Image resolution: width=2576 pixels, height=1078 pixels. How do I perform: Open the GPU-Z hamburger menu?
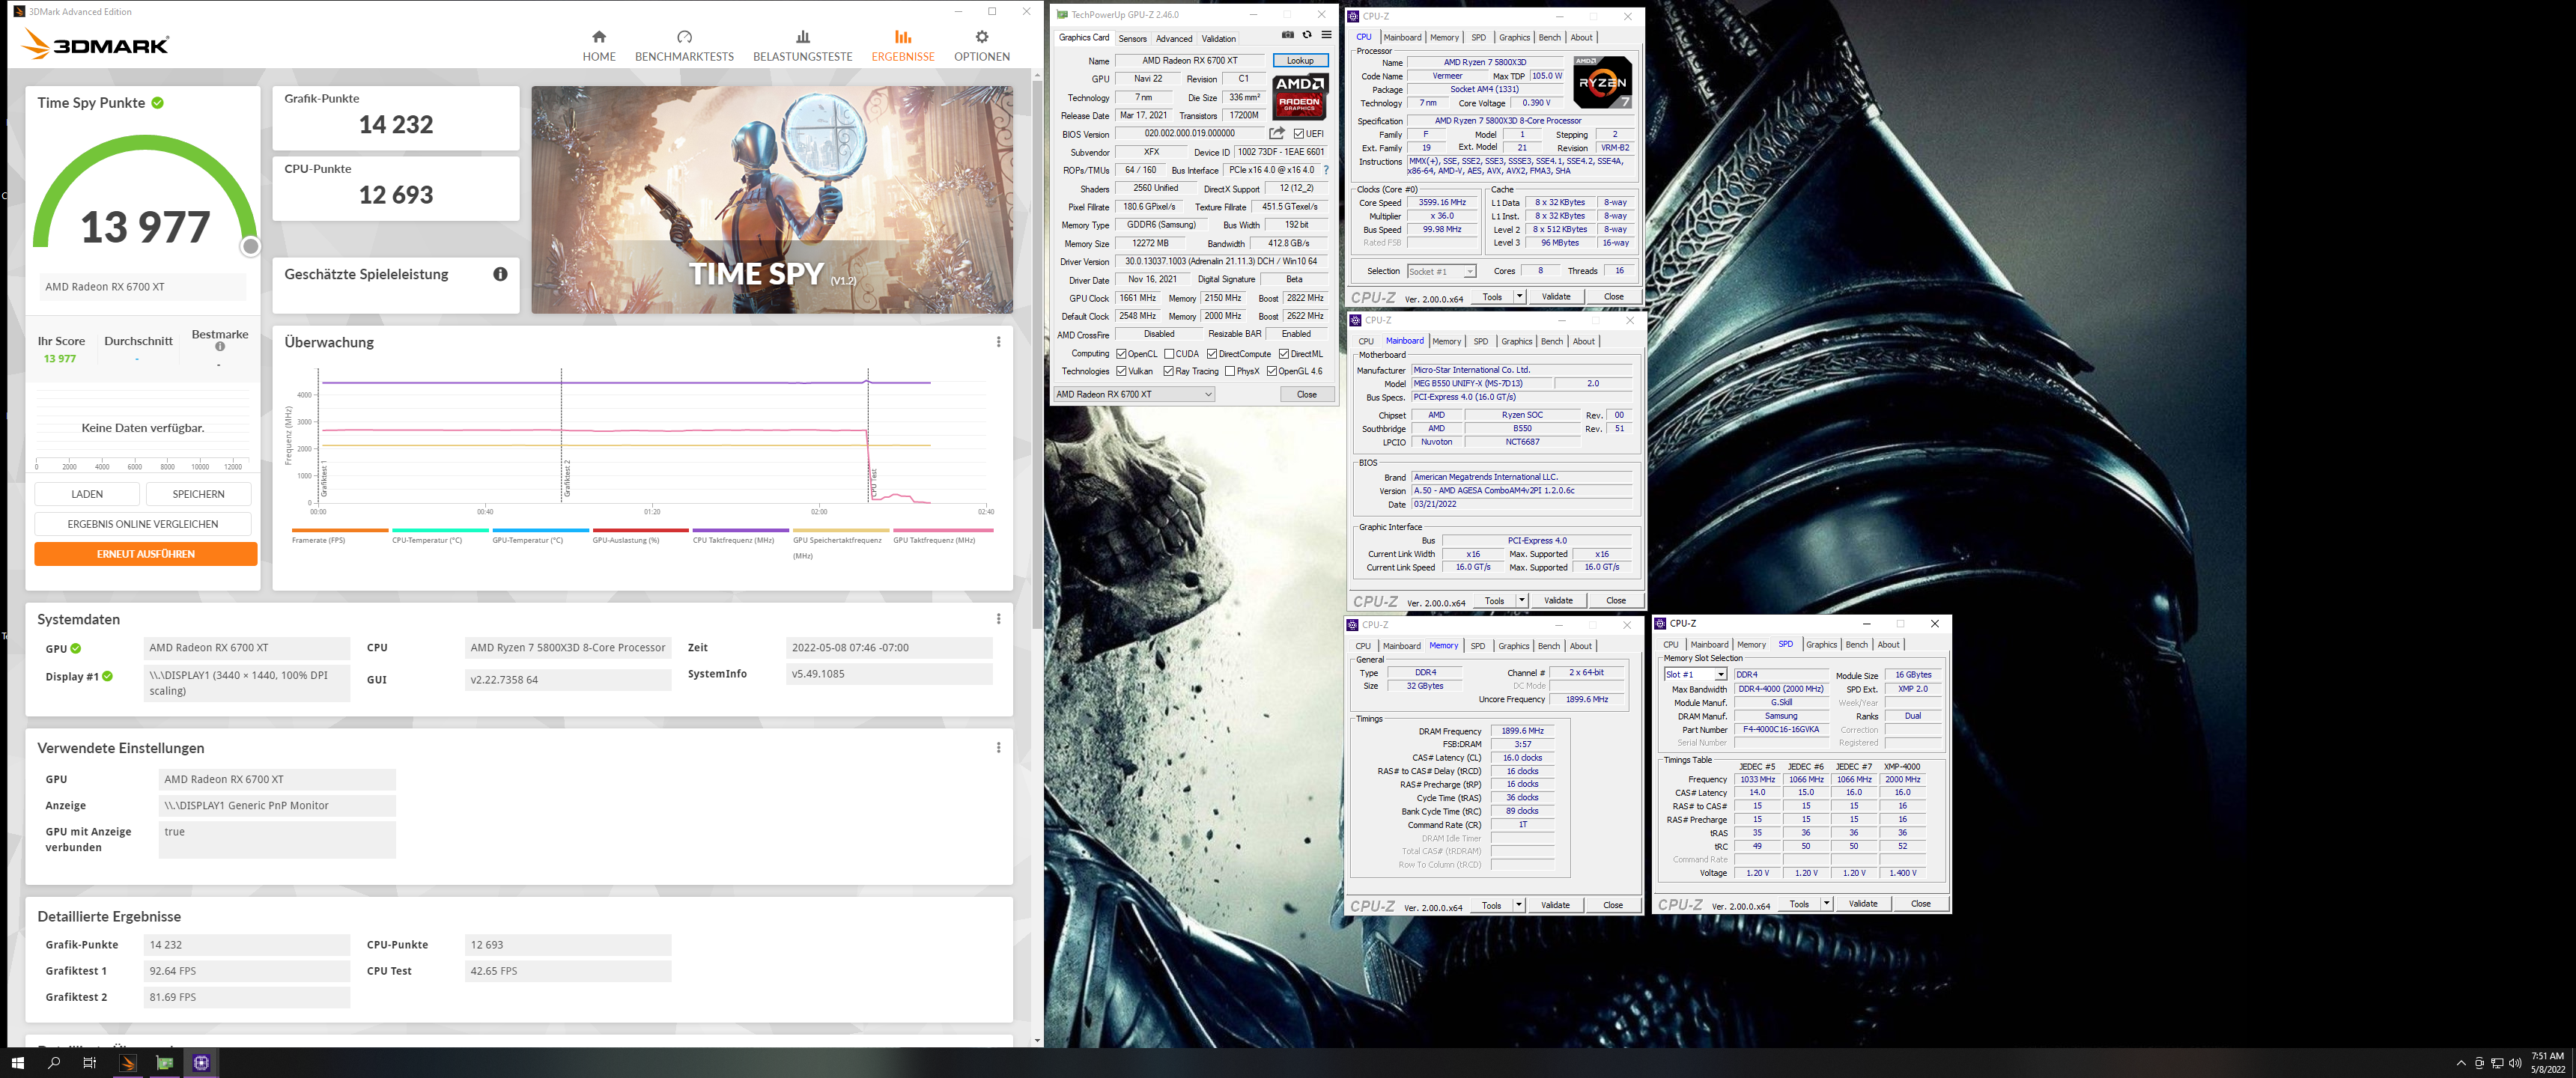click(x=1326, y=35)
